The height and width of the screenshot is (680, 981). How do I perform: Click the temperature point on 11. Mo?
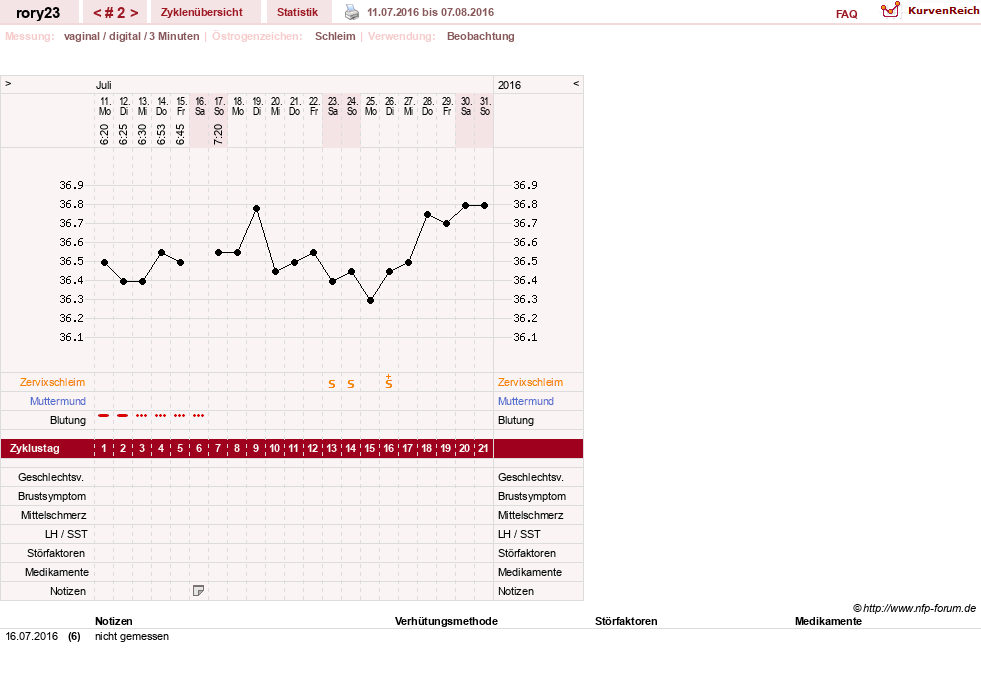pos(104,263)
